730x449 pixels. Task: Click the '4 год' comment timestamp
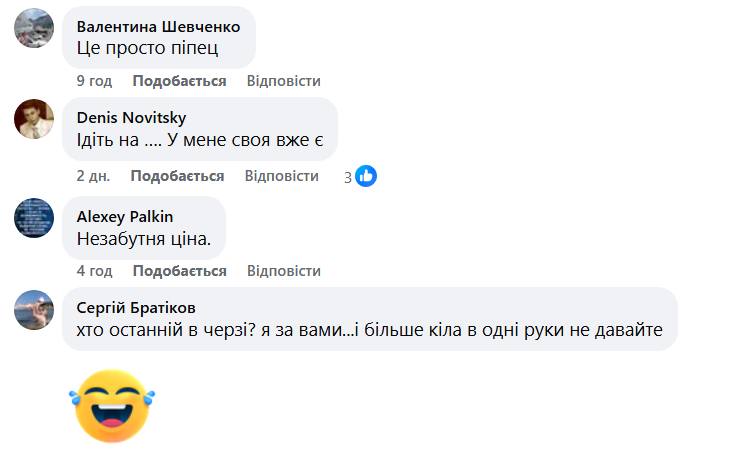pos(94,271)
